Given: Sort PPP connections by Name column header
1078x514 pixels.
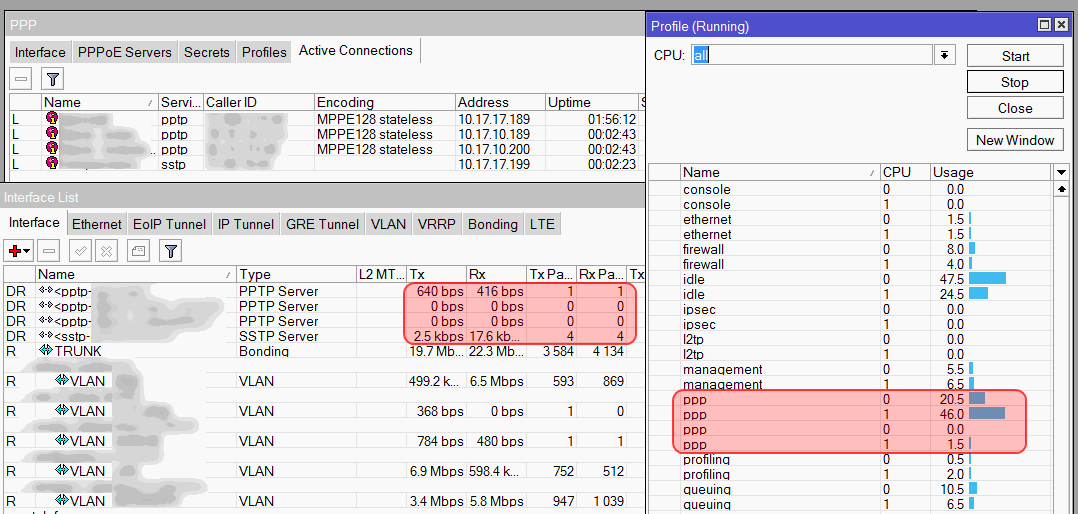Looking at the screenshot, I should point(100,102).
